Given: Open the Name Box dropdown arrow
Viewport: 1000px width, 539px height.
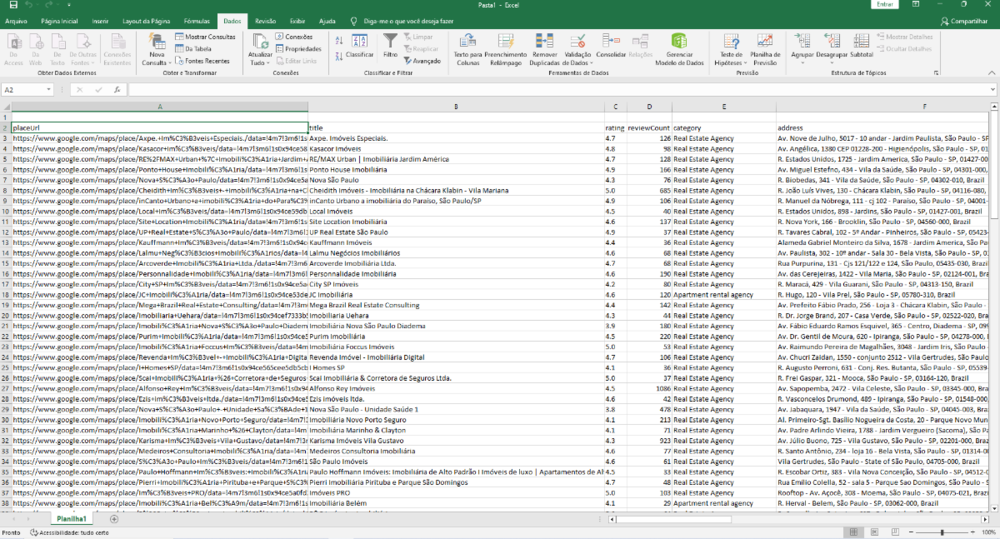Looking at the screenshot, I should point(48,90).
